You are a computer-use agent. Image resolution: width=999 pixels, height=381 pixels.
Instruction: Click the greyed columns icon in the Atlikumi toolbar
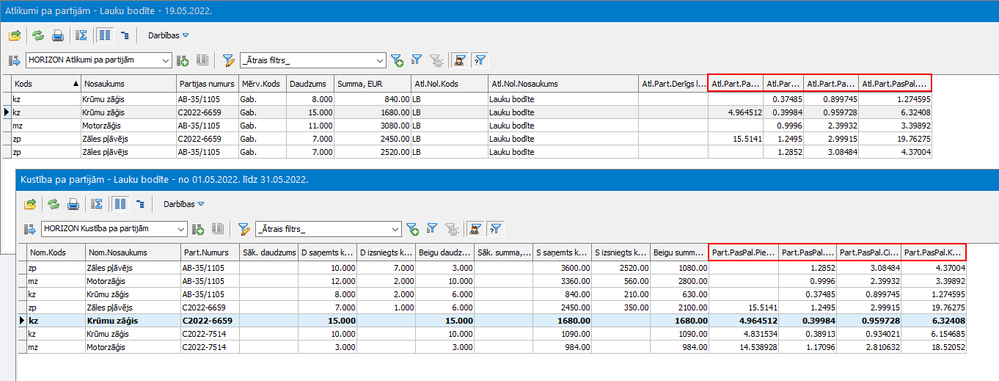[202, 61]
